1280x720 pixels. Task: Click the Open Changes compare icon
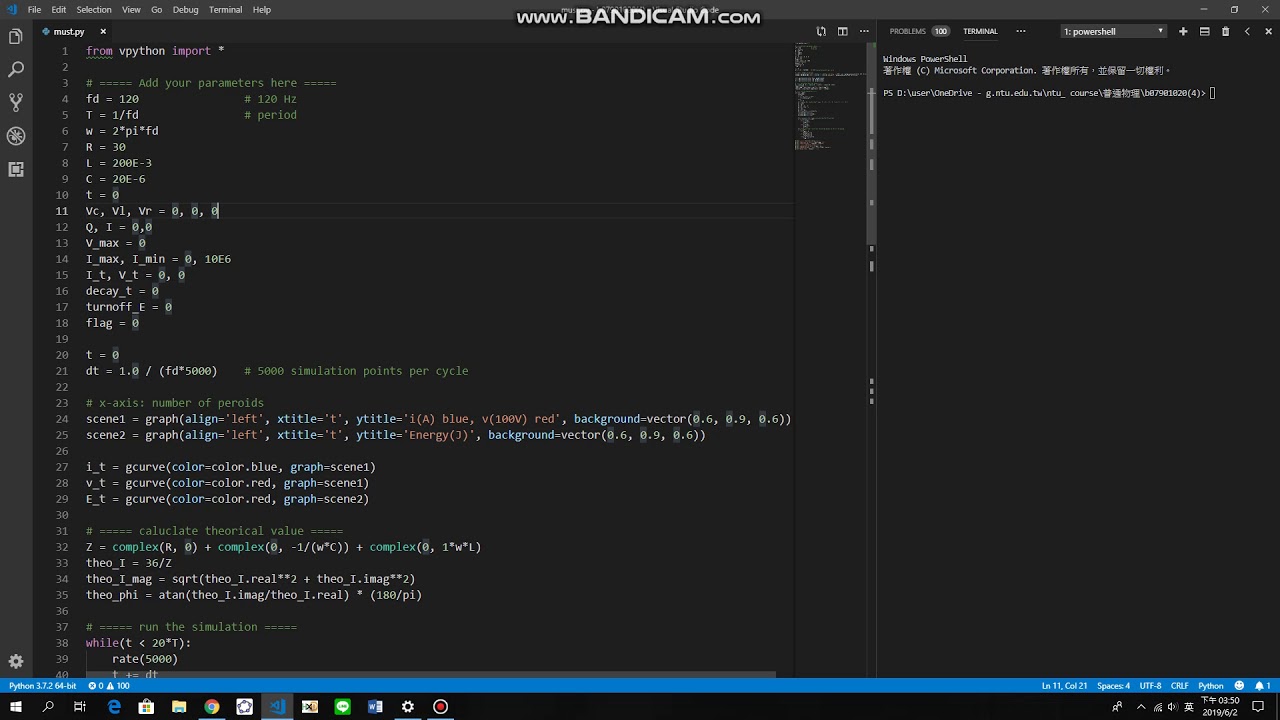tap(821, 31)
